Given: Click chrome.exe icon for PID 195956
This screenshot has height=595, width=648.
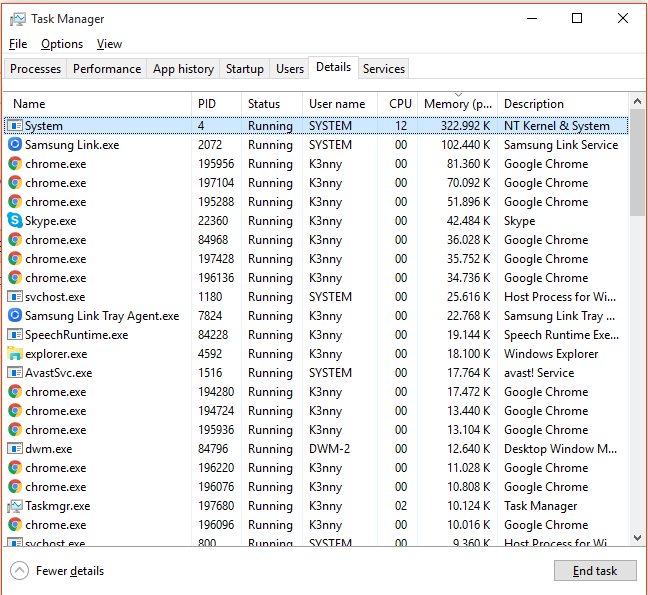Looking at the screenshot, I should pos(15,164).
